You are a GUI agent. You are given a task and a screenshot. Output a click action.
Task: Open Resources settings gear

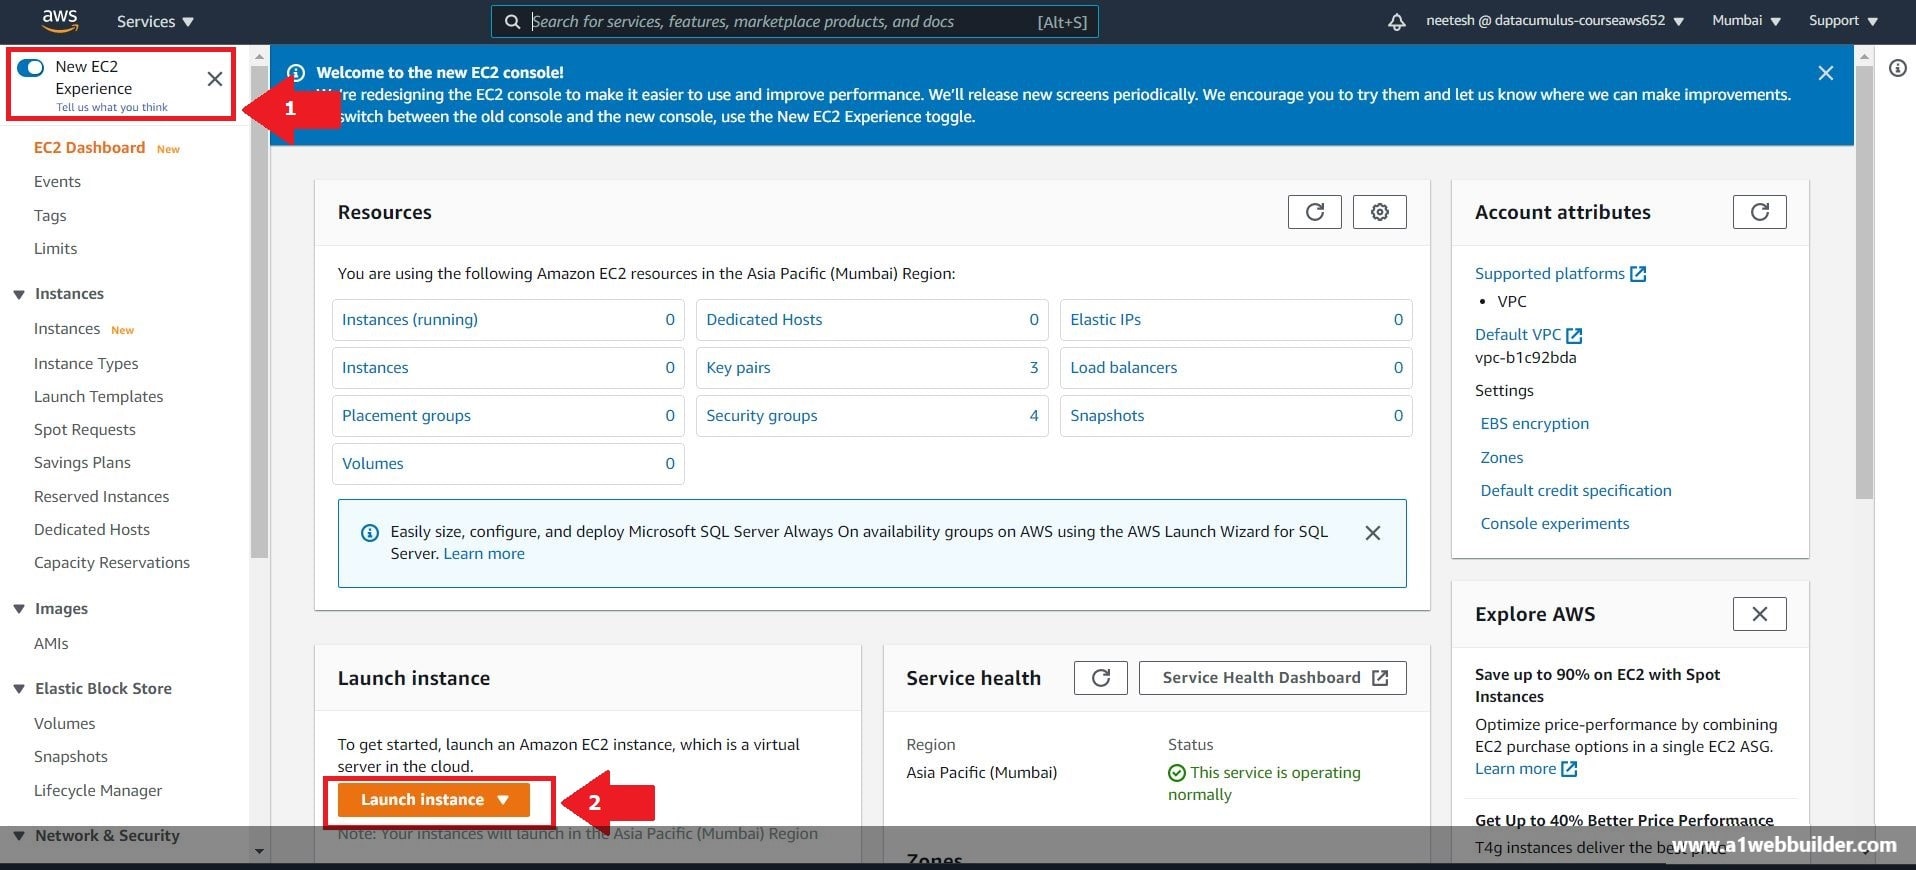(1380, 212)
